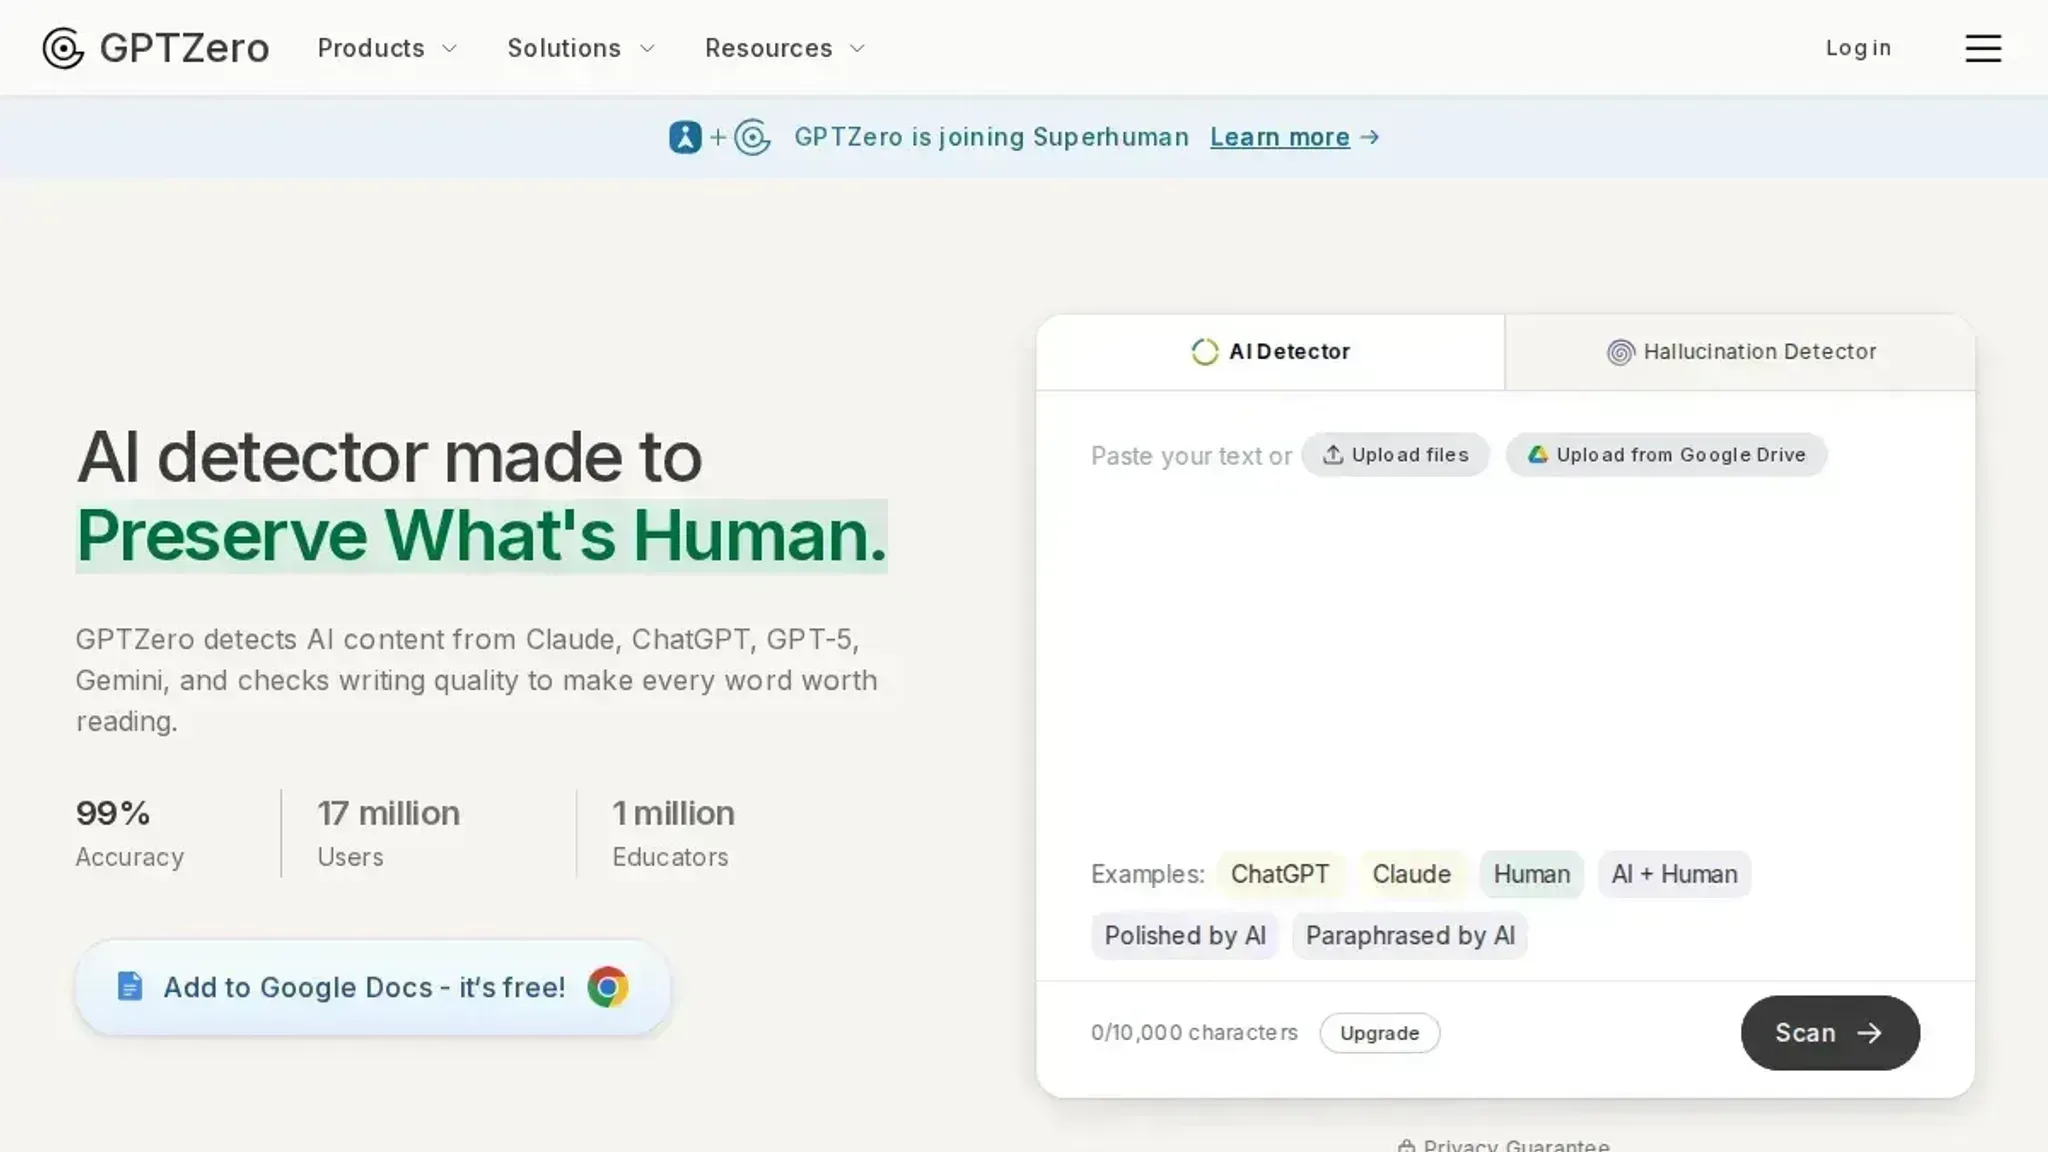This screenshot has height=1152, width=2048.
Task: Click the 'Preserve What's Human.' headline
Action: pyautogui.click(x=482, y=536)
